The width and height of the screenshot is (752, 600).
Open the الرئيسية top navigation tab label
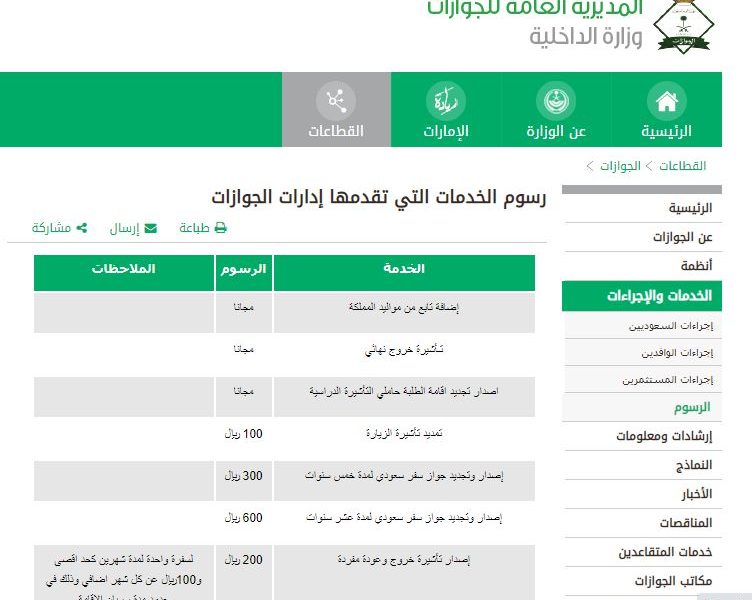(x=667, y=131)
